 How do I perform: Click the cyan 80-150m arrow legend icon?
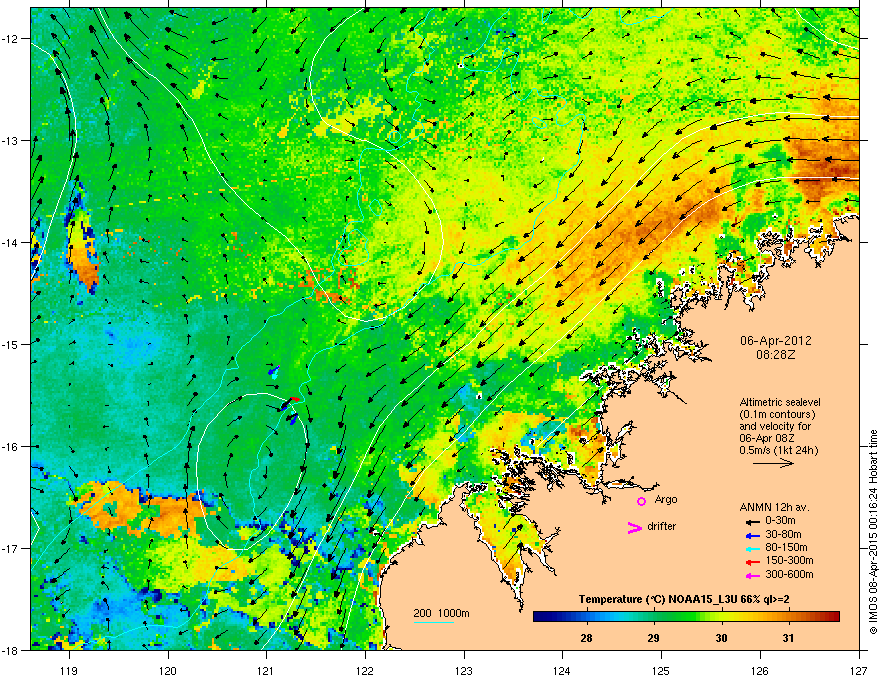coord(752,548)
